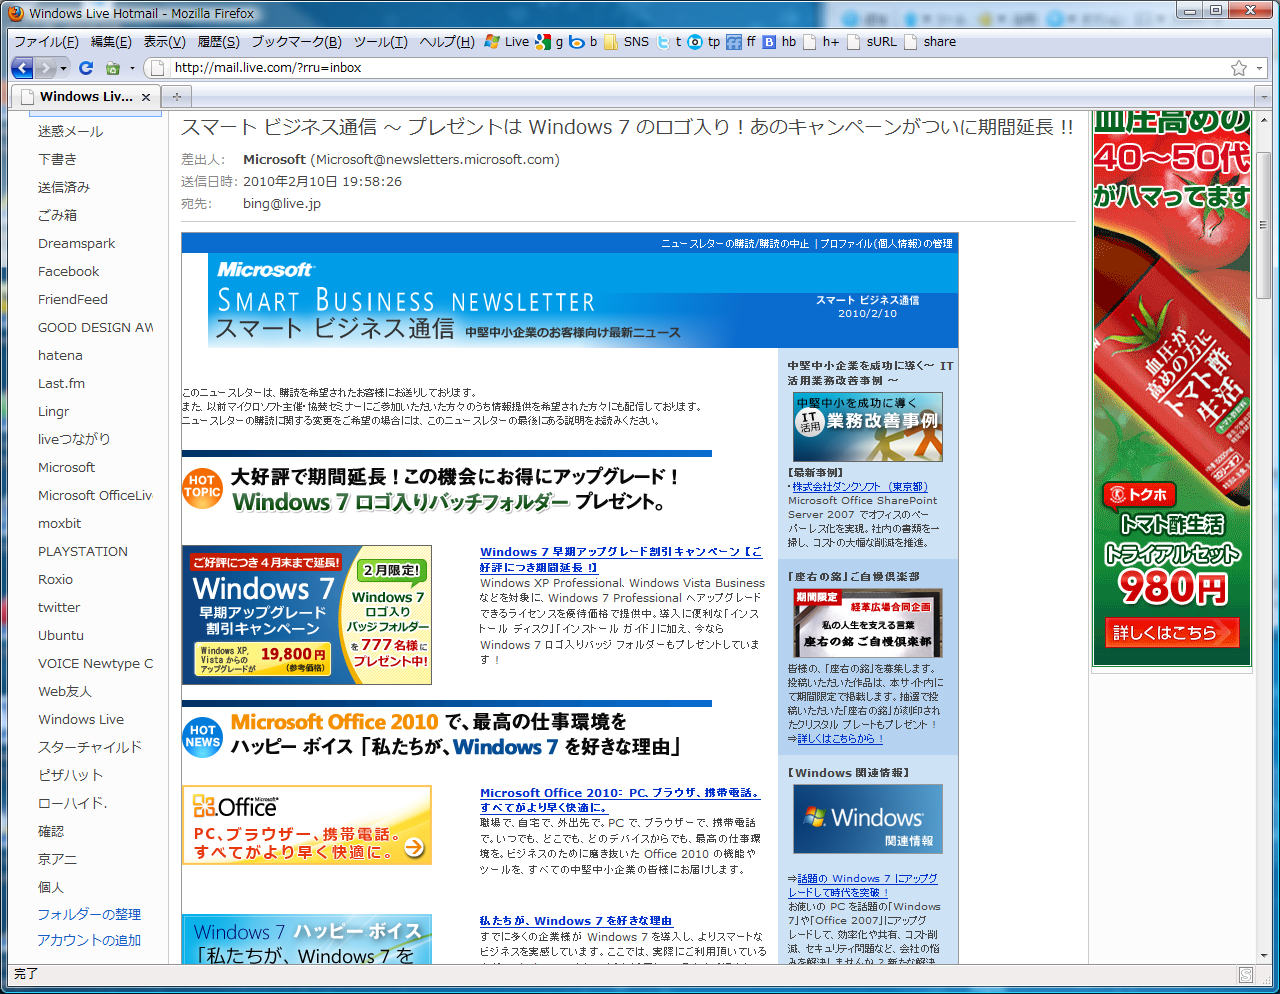Screen dimensions: 1280x994
Task: Open the dropdown arrow beside the home icon
Action: point(132,68)
